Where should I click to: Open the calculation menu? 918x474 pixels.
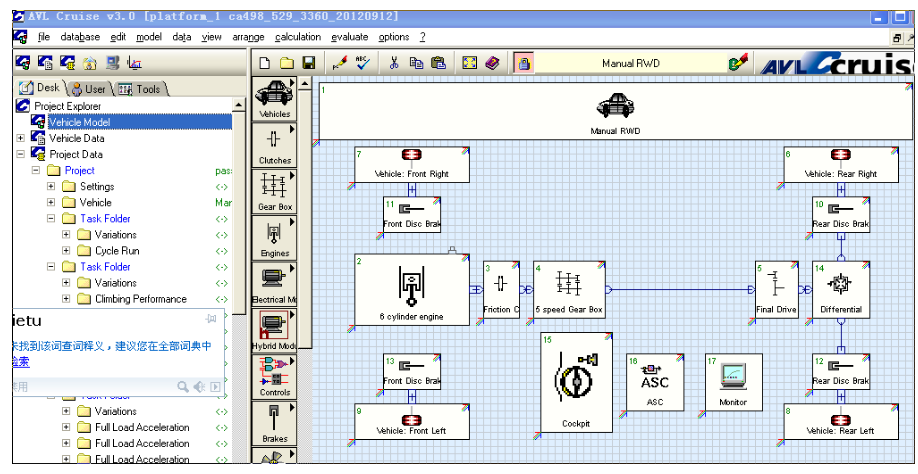pyautogui.click(x=298, y=37)
